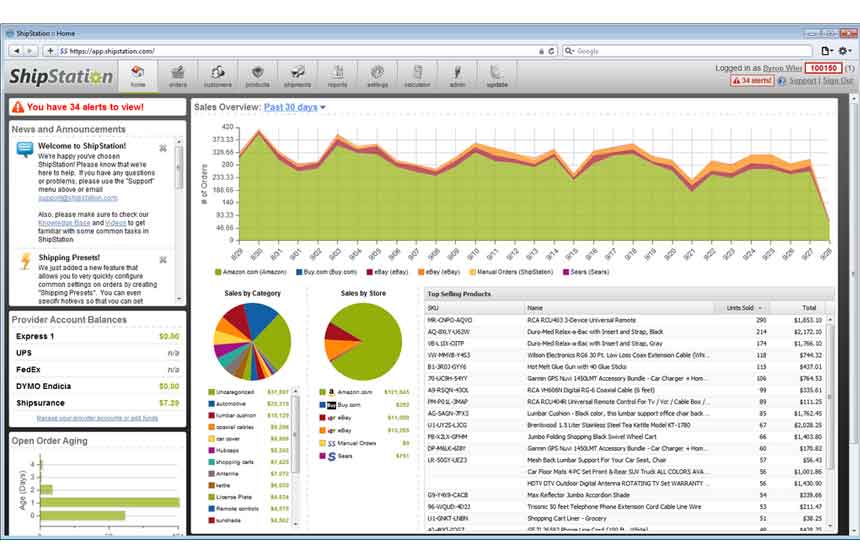Image resolution: width=860 pixels, height=560 pixels.
Task: Open the browser gear settings menu
Action: click(x=845, y=51)
